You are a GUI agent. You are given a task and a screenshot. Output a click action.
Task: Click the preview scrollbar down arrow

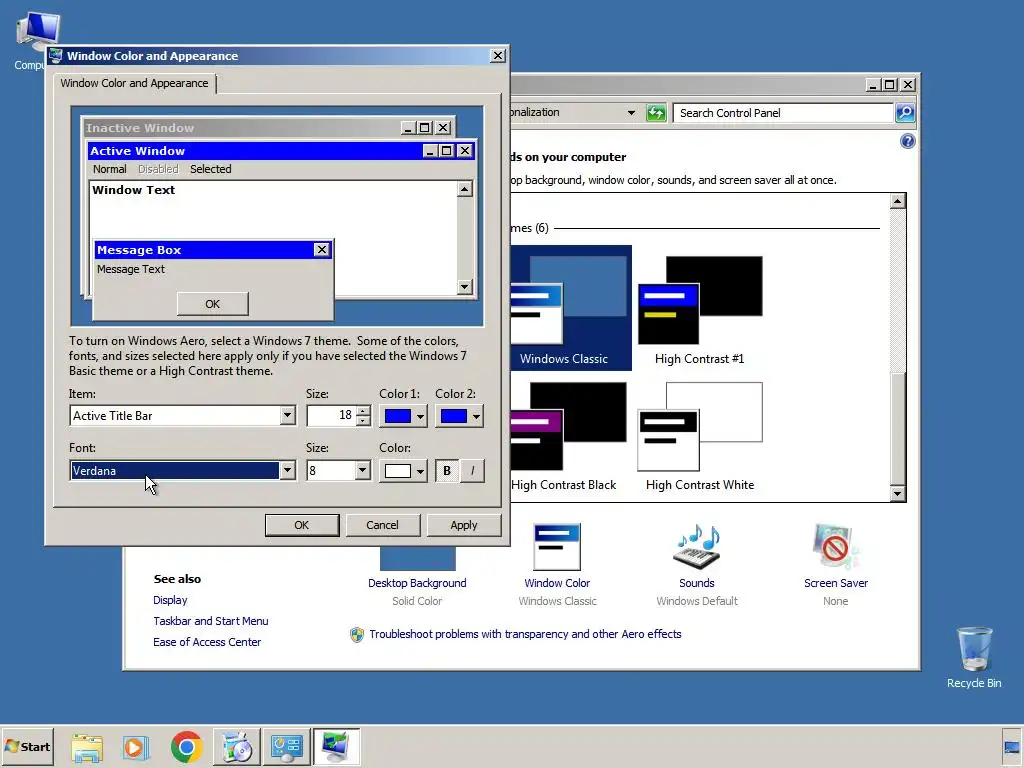point(464,286)
